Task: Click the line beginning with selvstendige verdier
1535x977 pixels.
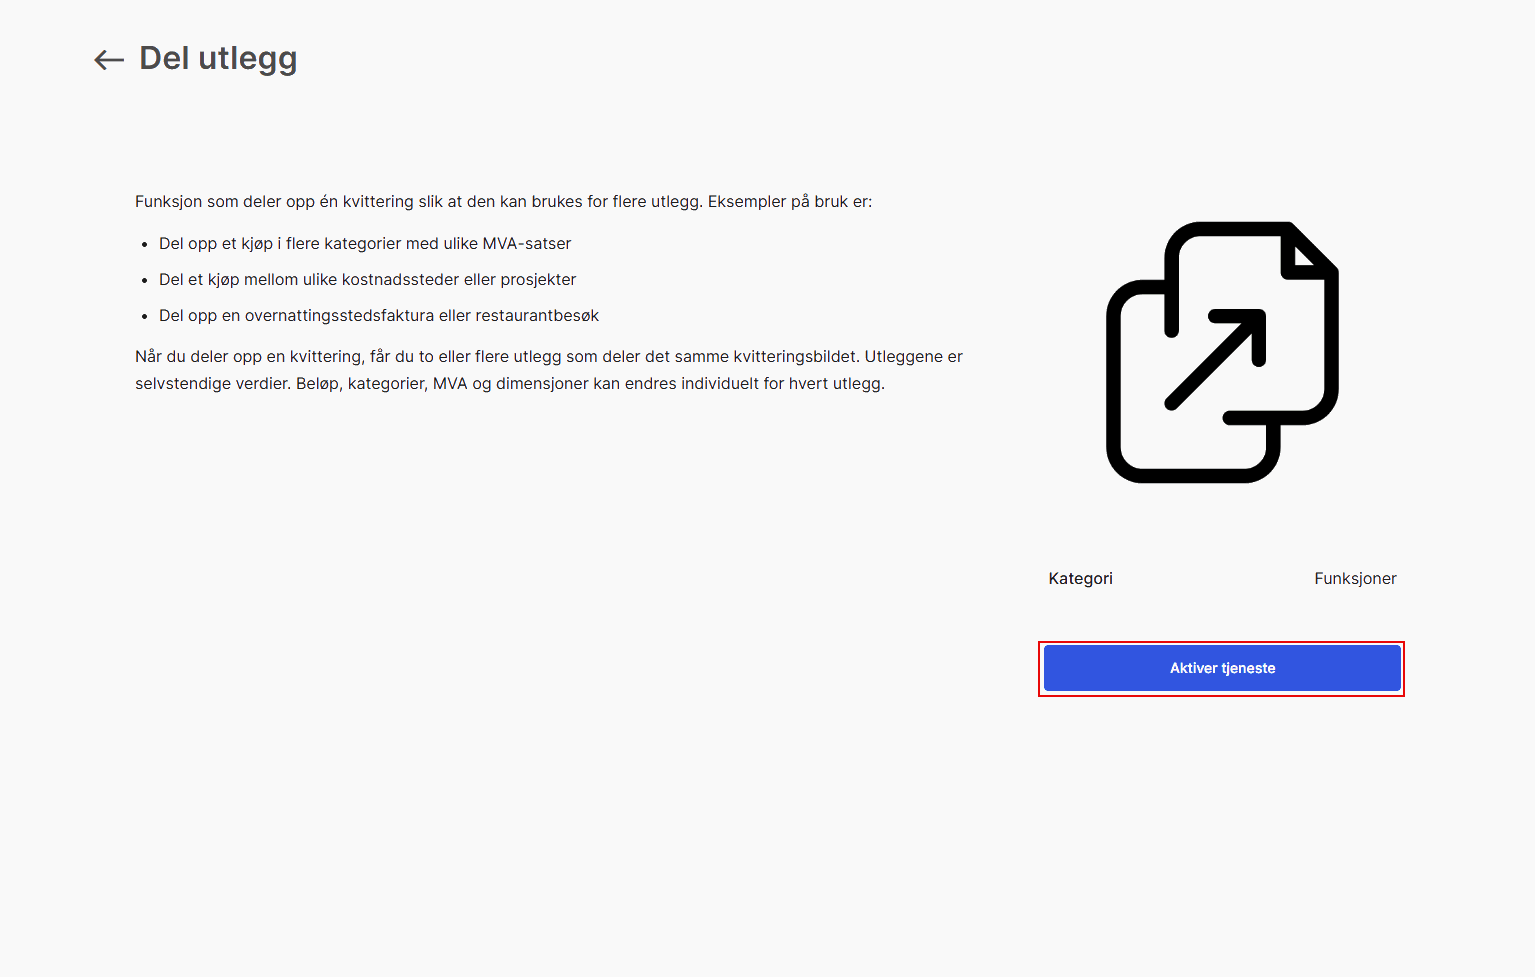Action: (x=509, y=384)
